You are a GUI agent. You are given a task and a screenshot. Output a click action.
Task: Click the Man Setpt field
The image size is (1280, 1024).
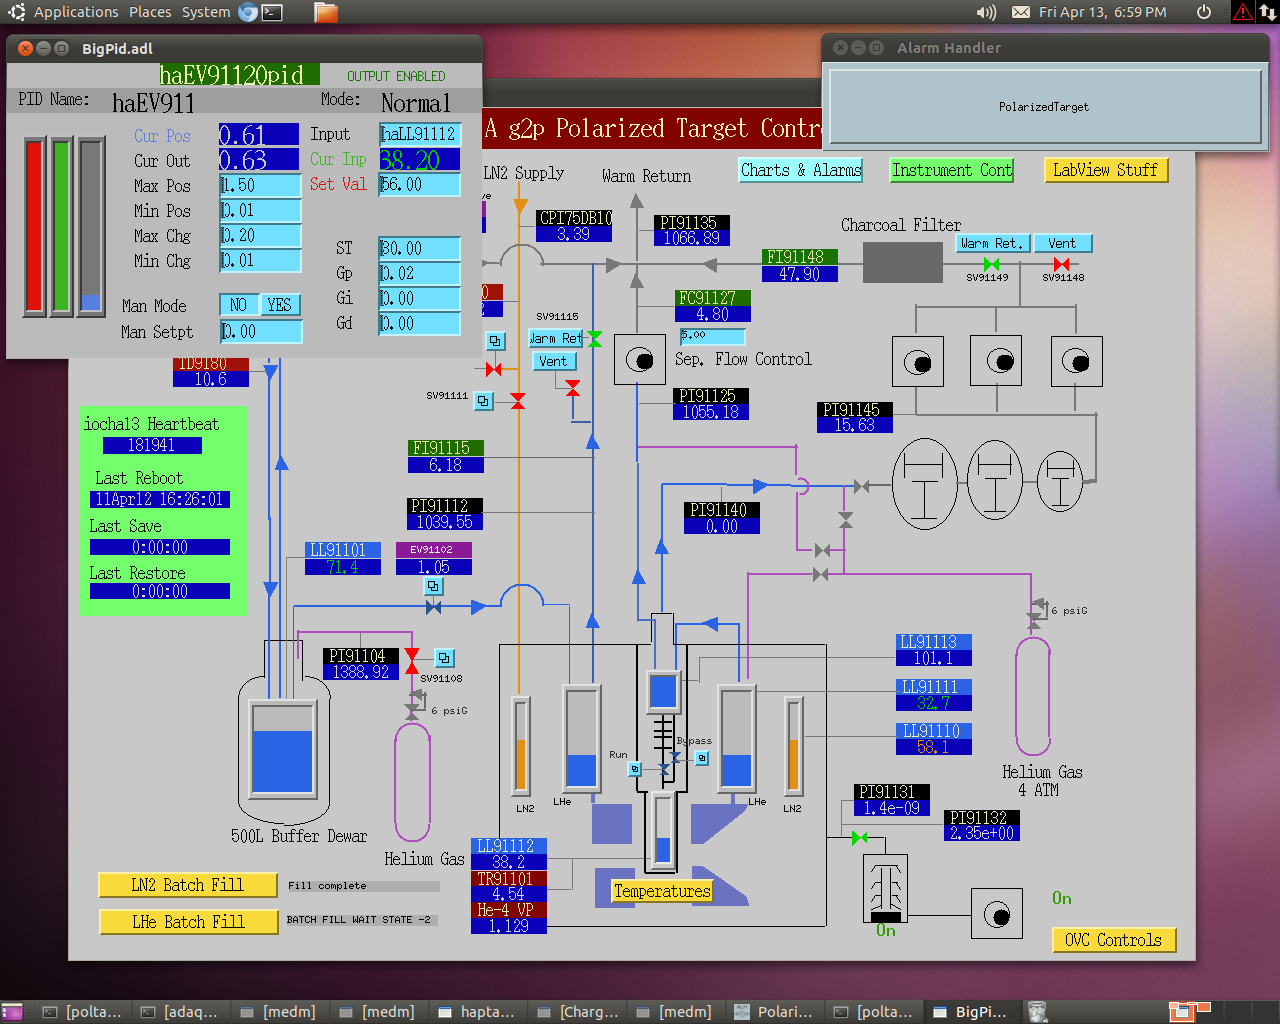261,332
